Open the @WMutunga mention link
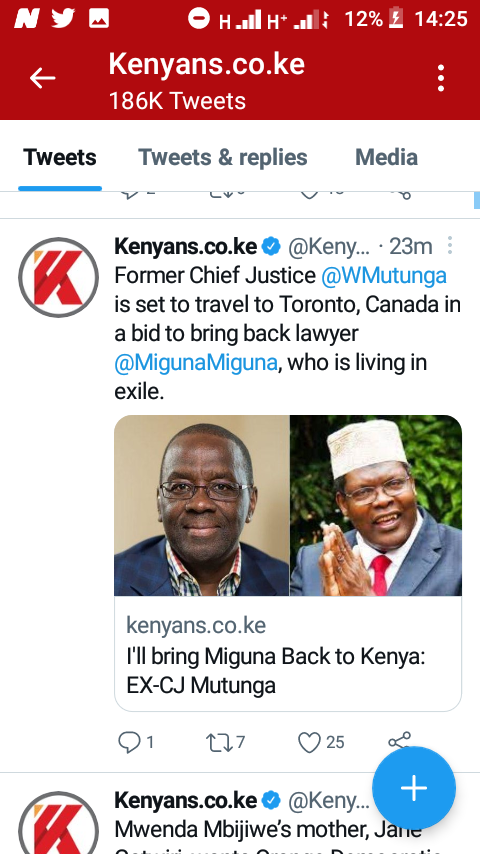 coord(384,276)
